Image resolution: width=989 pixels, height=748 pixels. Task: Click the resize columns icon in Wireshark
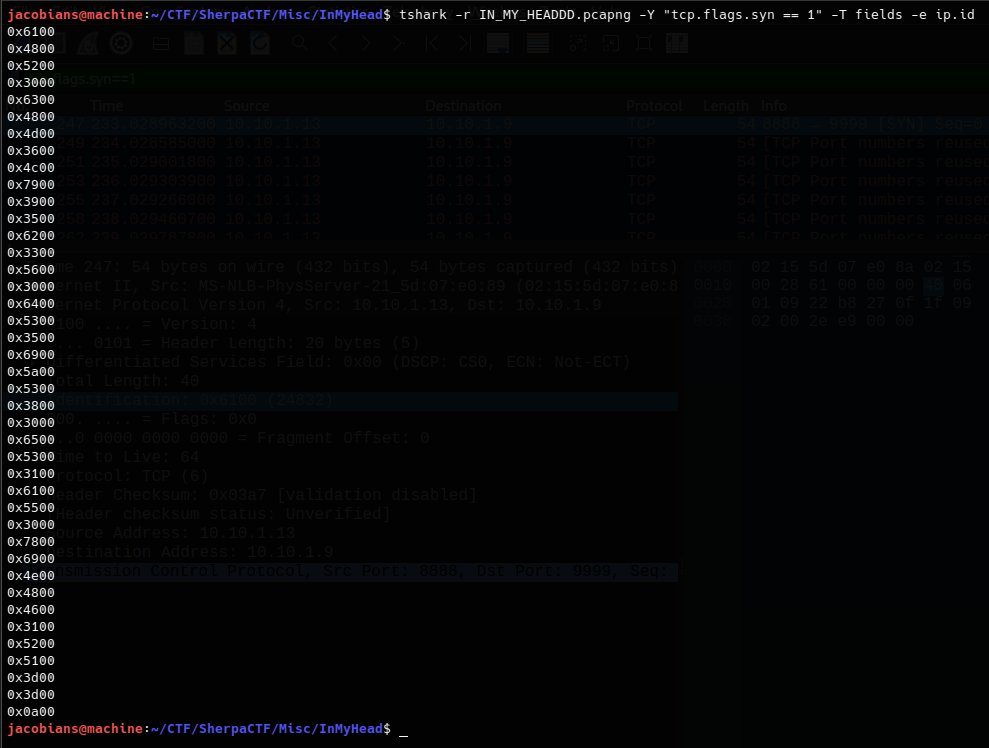(677, 43)
